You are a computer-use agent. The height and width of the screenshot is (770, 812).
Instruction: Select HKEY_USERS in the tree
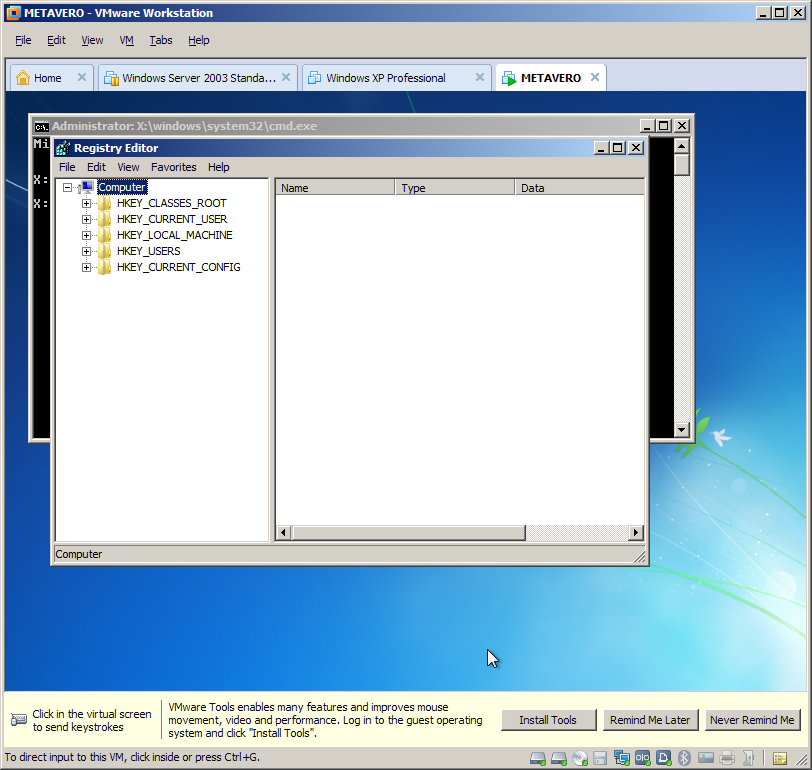coord(149,252)
